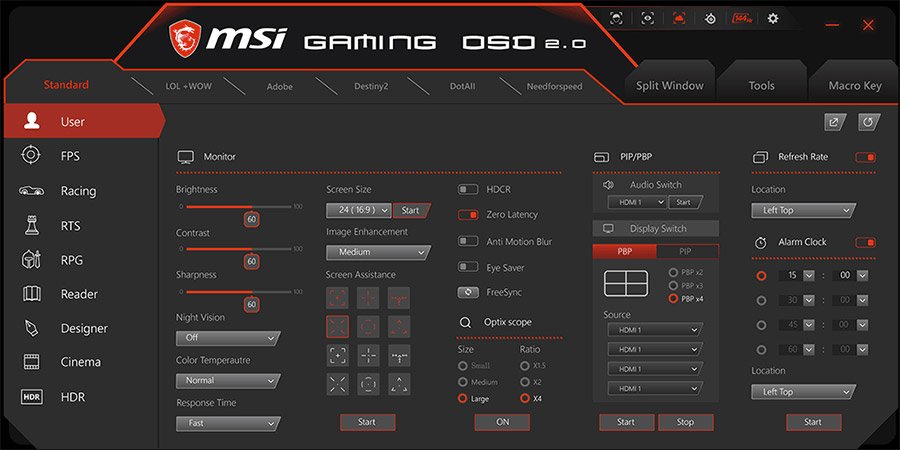900x450 pixels.
Task: Toggle the Eye Saver switch
Action: pyautogui.click(x=468, y=267)
